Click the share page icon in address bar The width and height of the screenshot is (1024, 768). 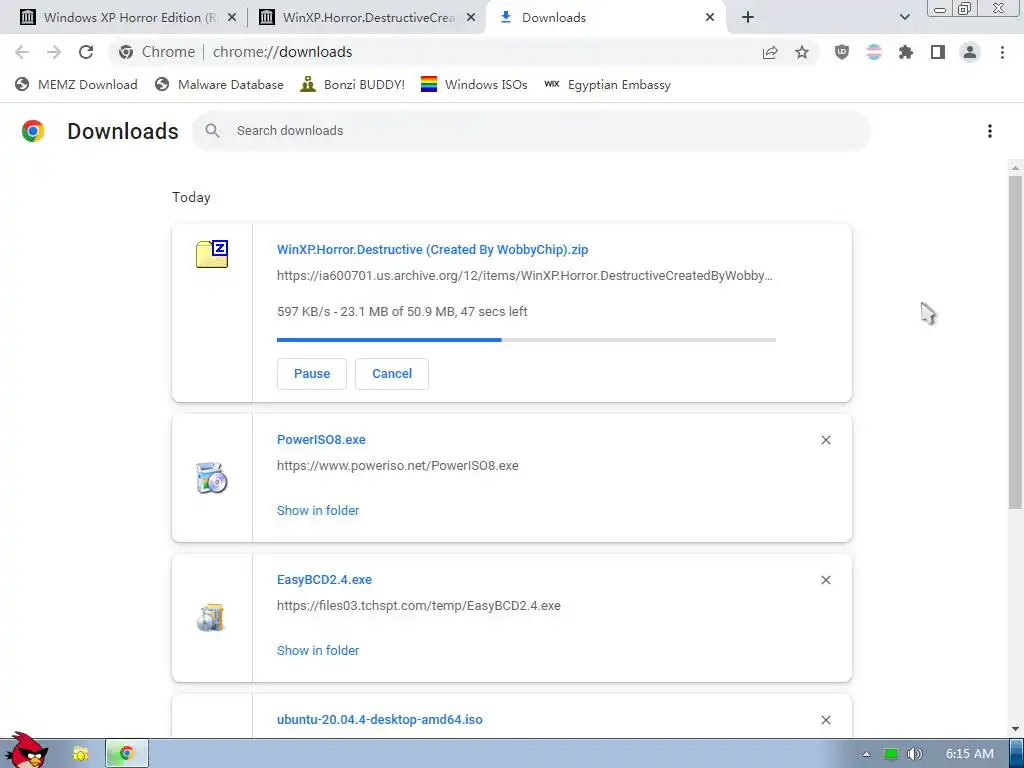(770, 52)
